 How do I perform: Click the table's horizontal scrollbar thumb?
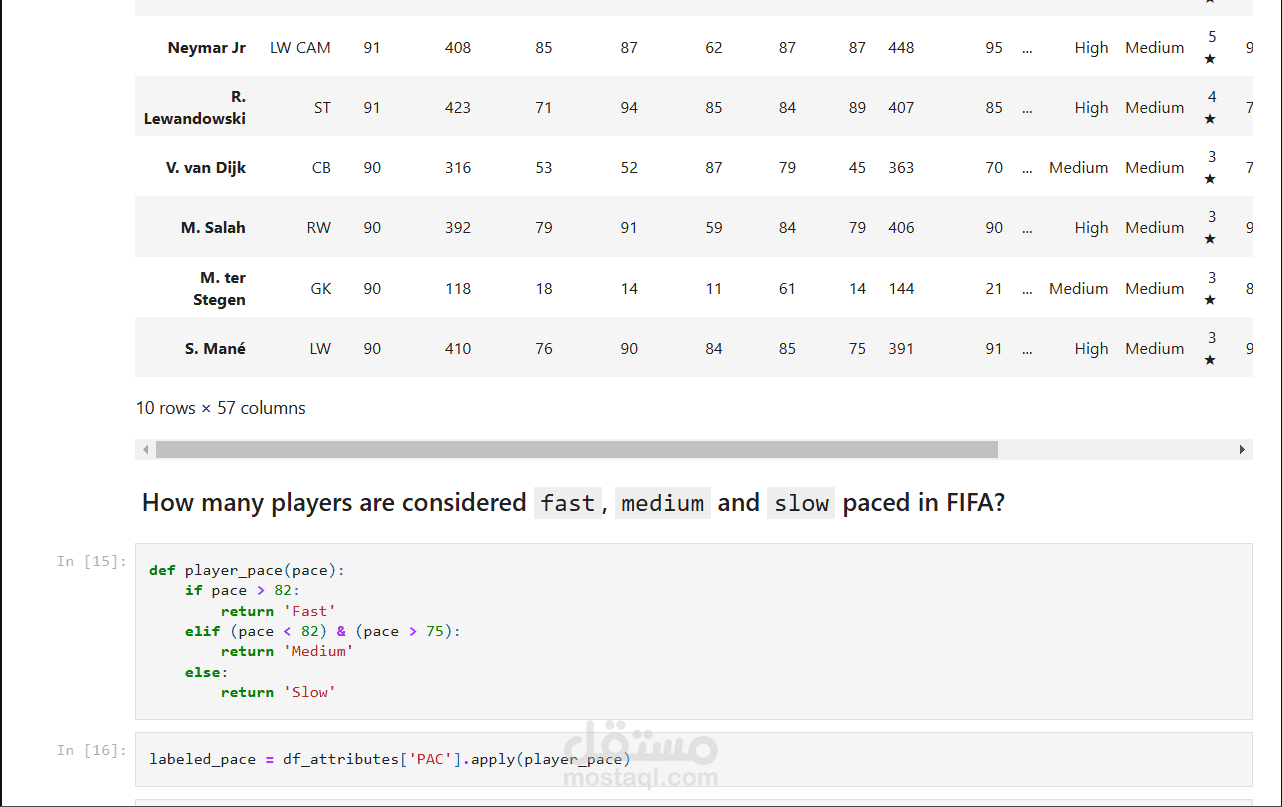[577, 450]
